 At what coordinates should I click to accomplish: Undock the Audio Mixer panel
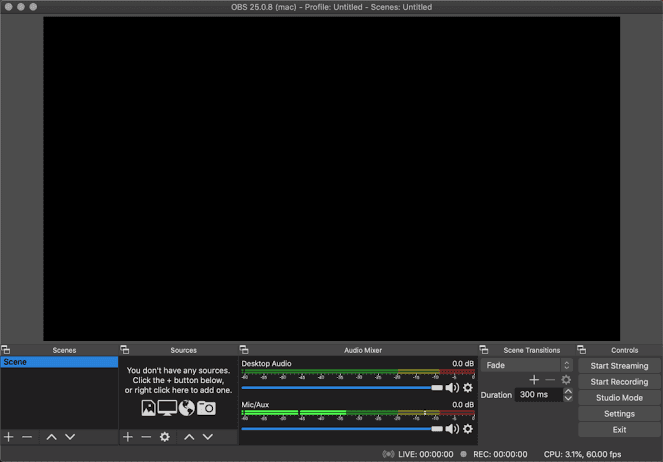click(244, 350)
